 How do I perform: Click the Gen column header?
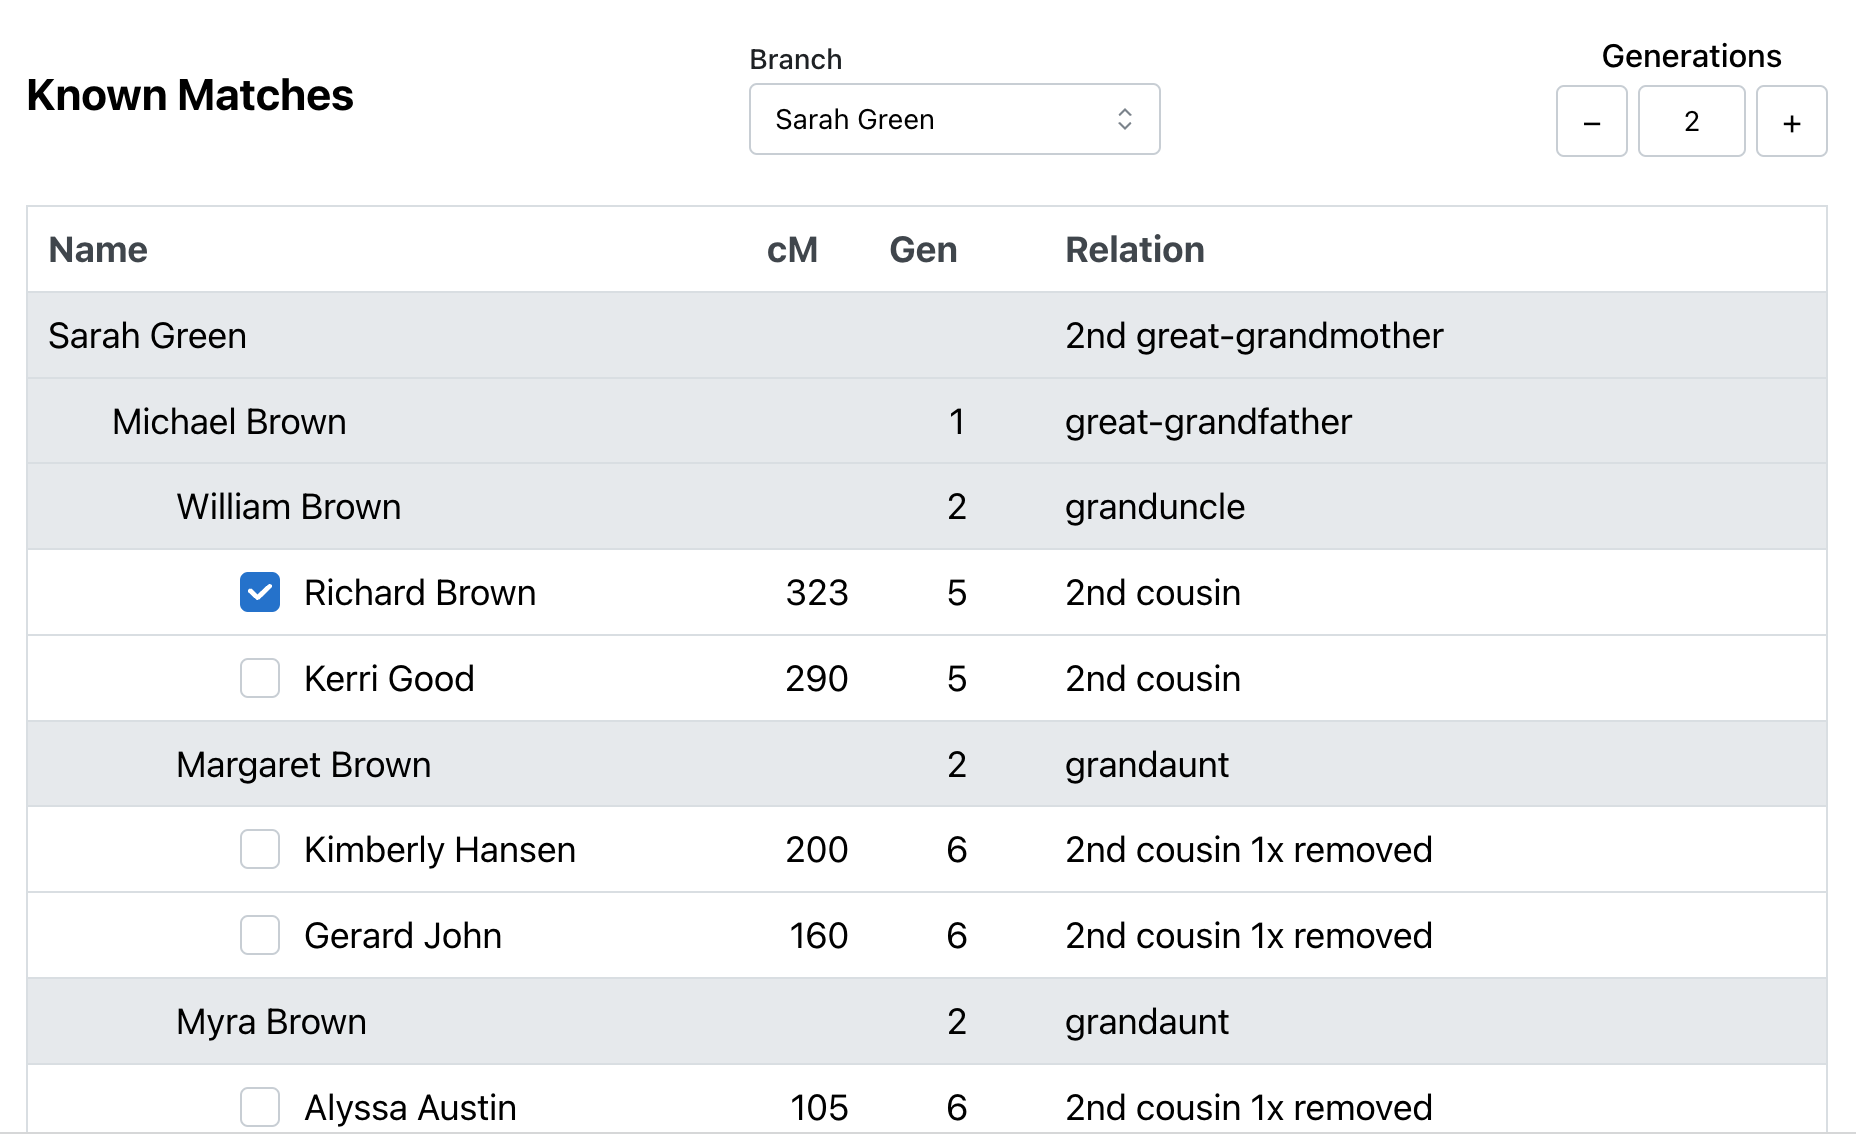pyautogui.click(x=923, y=250)
